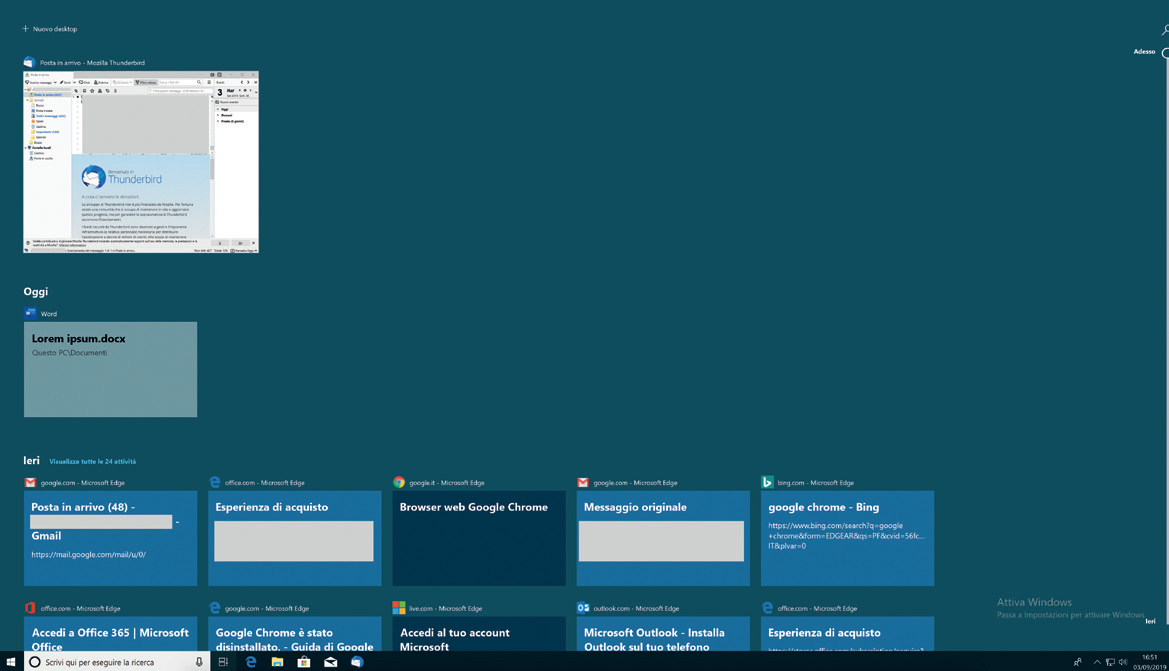Click the Microsoft logo next to live.com
The image size is (1169, 671).
(399, 608)
